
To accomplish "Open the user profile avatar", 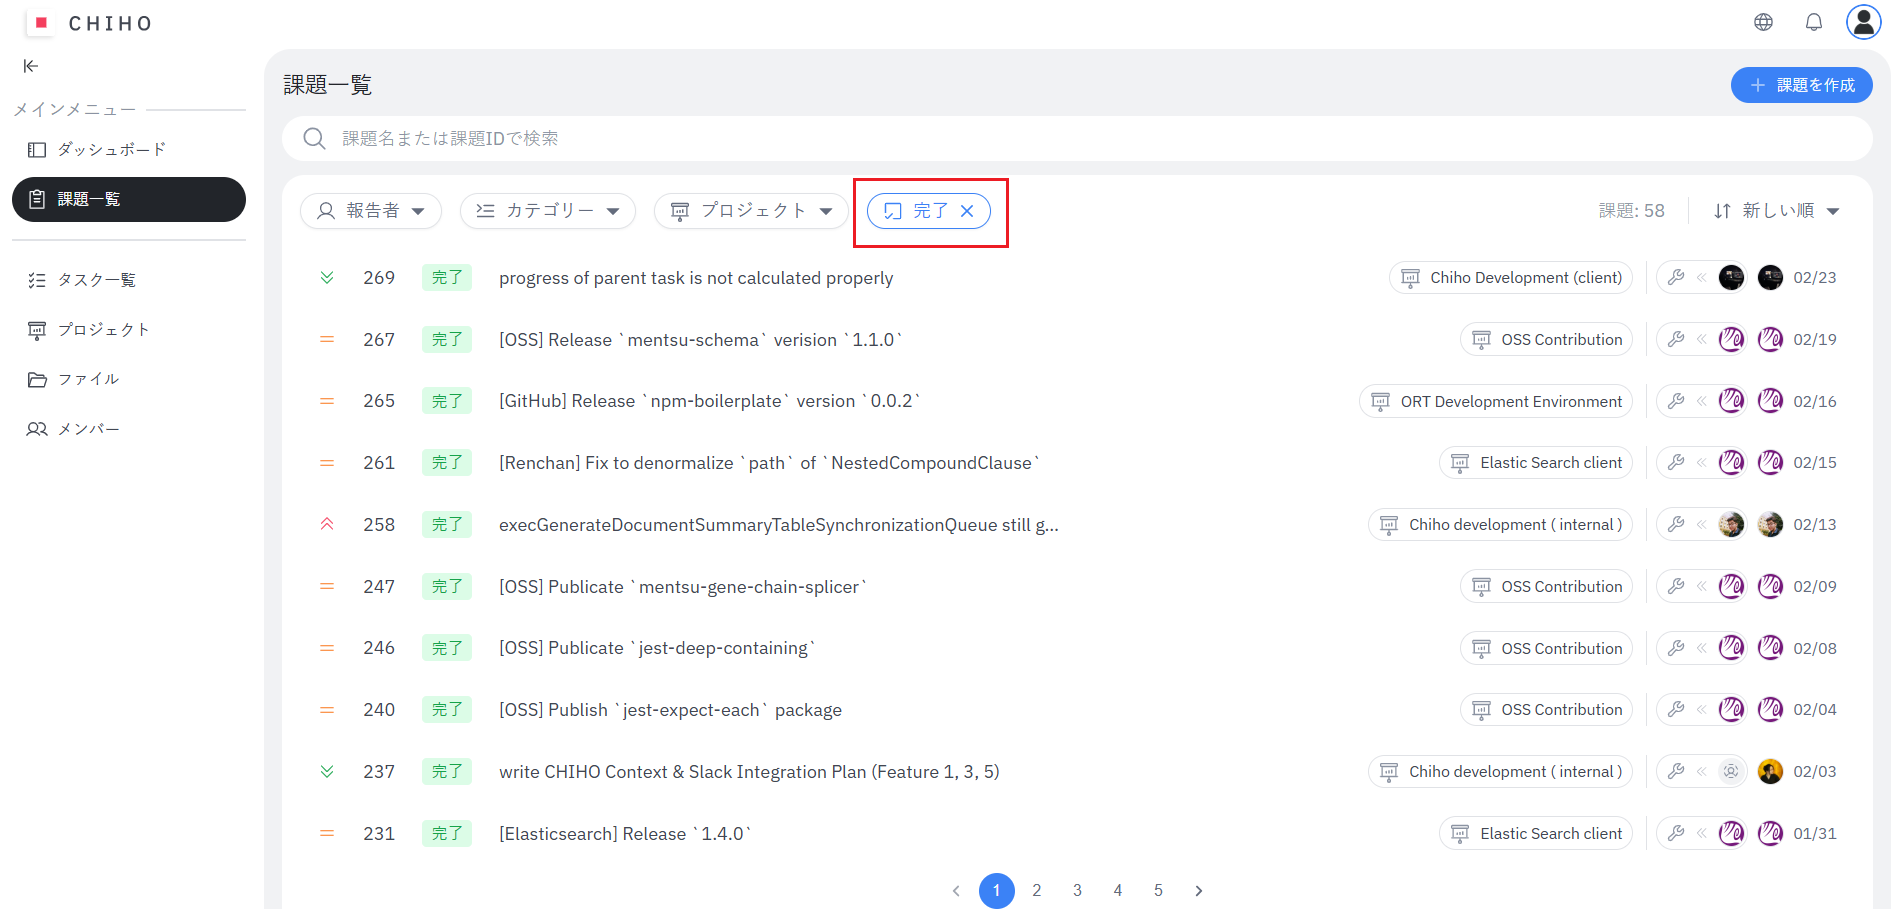I will (1863, 22).
